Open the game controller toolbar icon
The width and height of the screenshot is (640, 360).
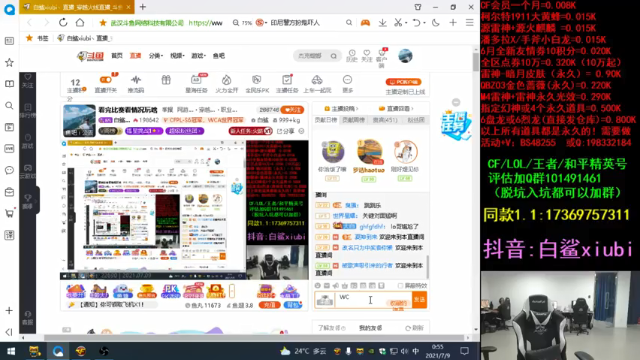tap(365, 23)
